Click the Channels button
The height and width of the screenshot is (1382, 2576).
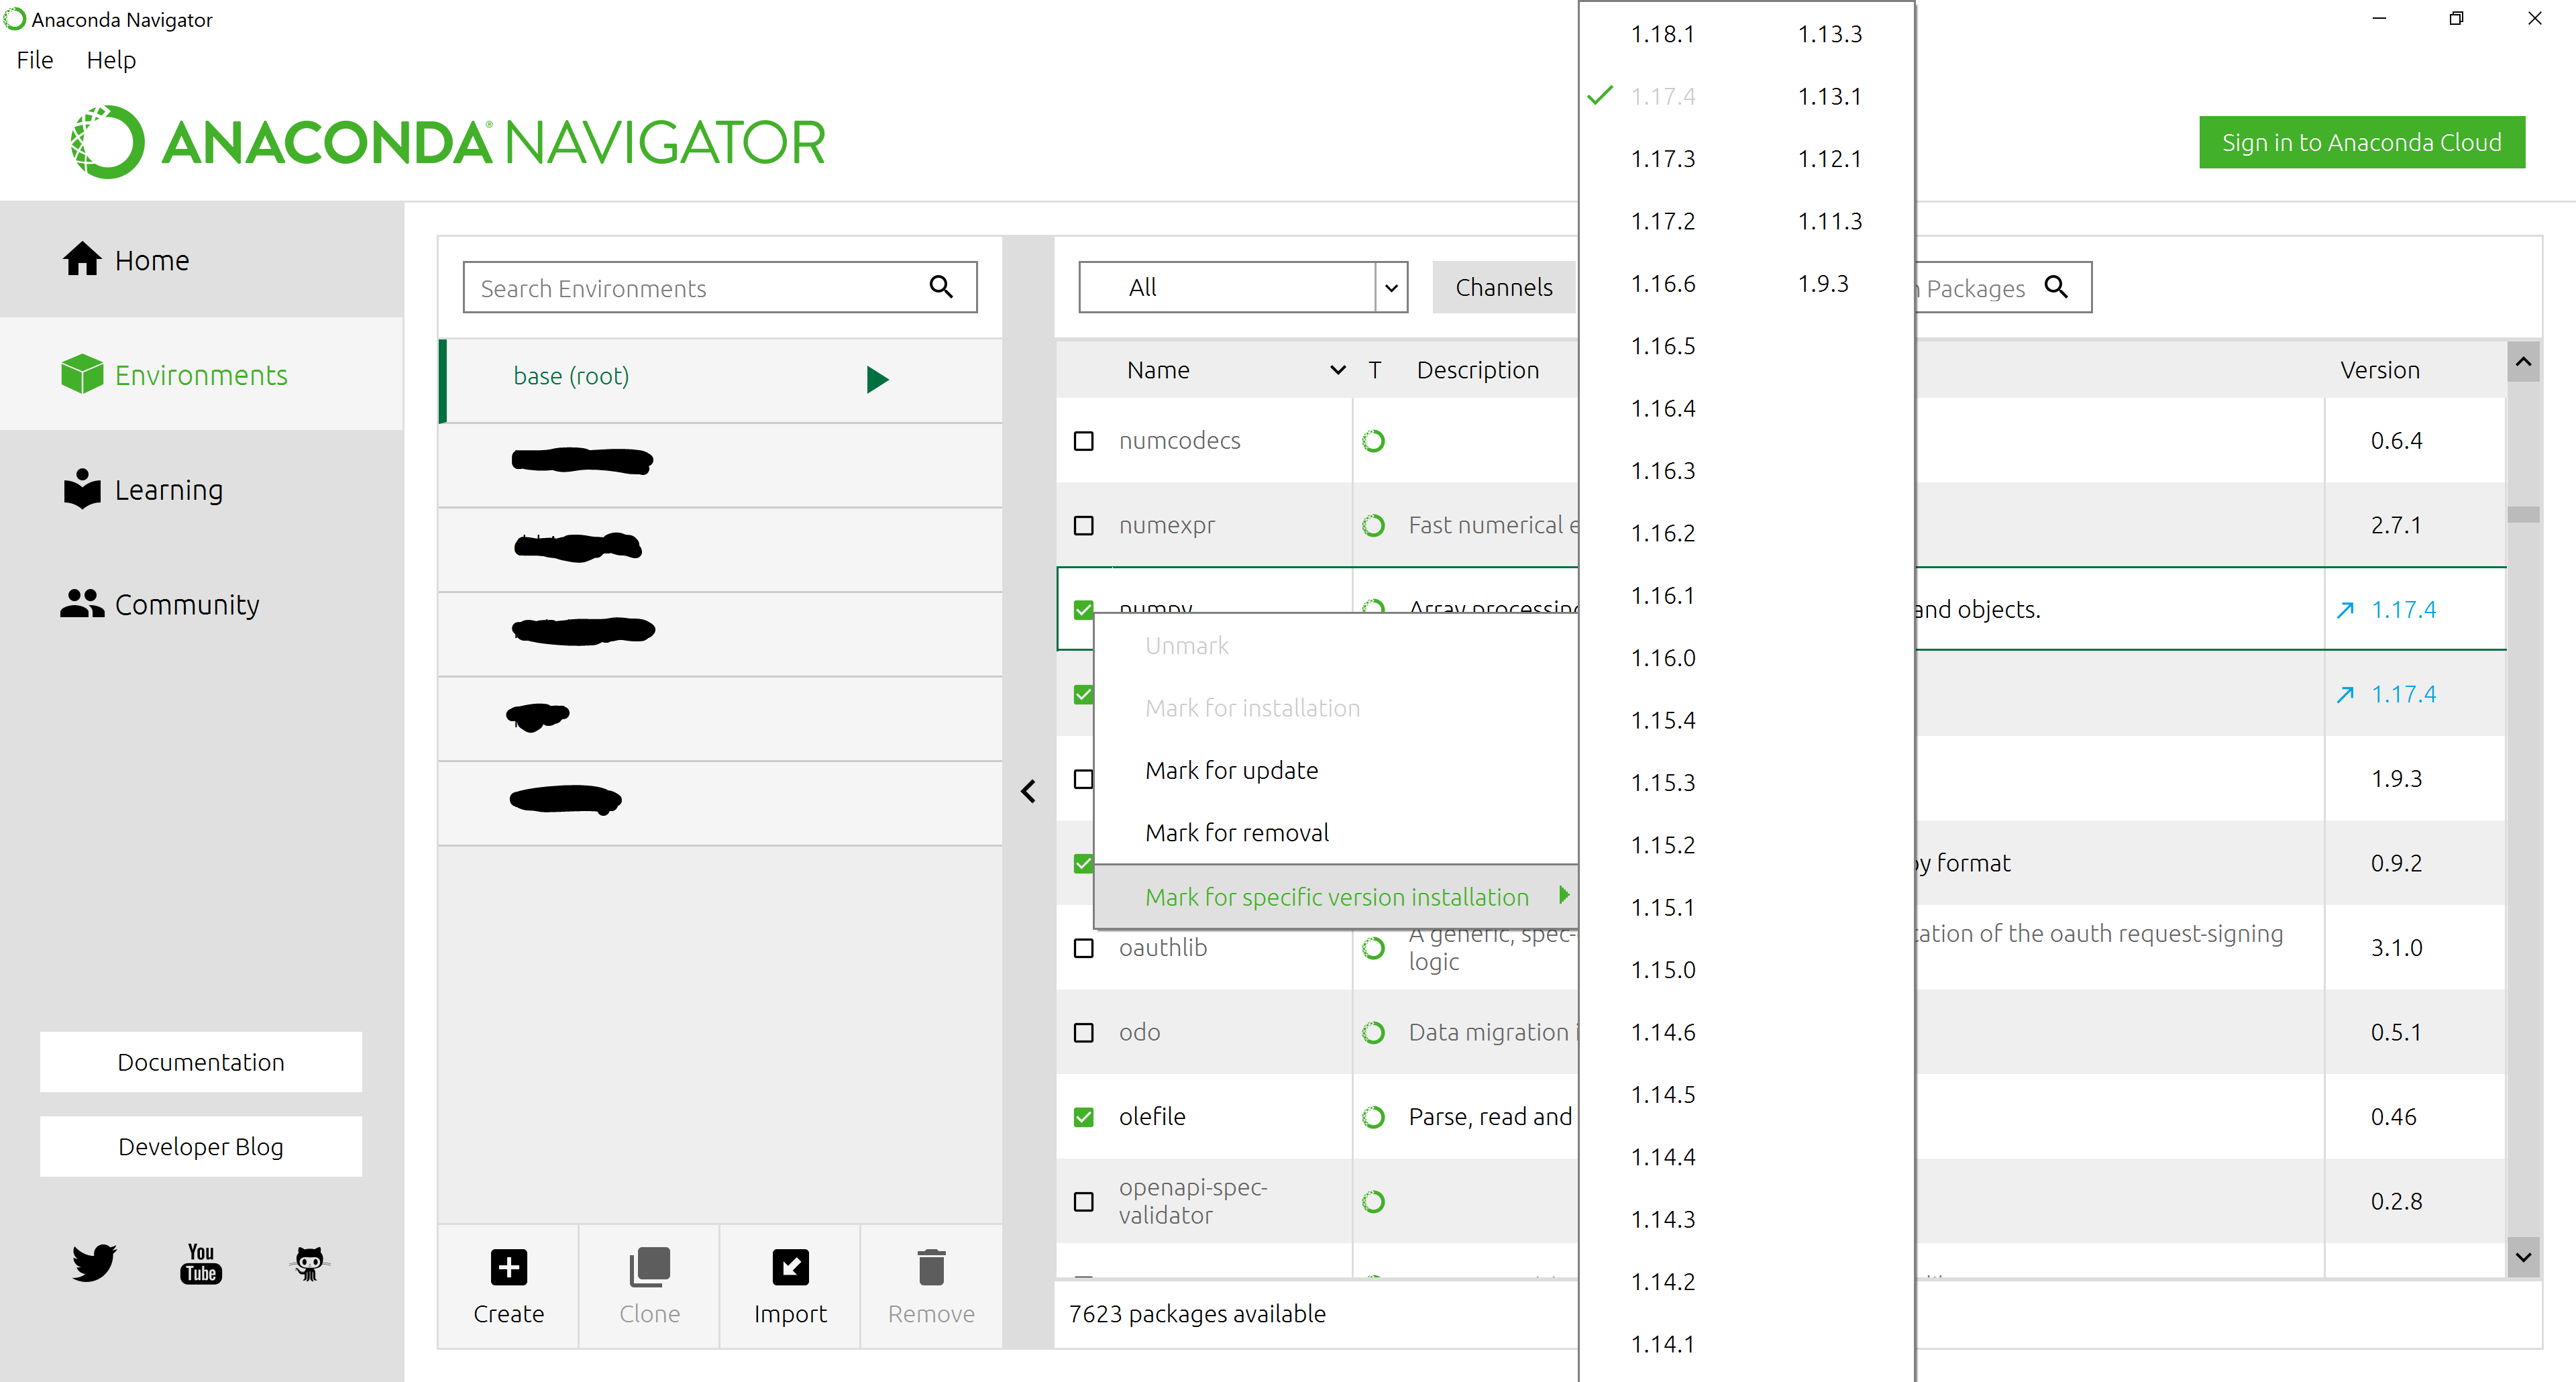click(x=1503, y=287)
